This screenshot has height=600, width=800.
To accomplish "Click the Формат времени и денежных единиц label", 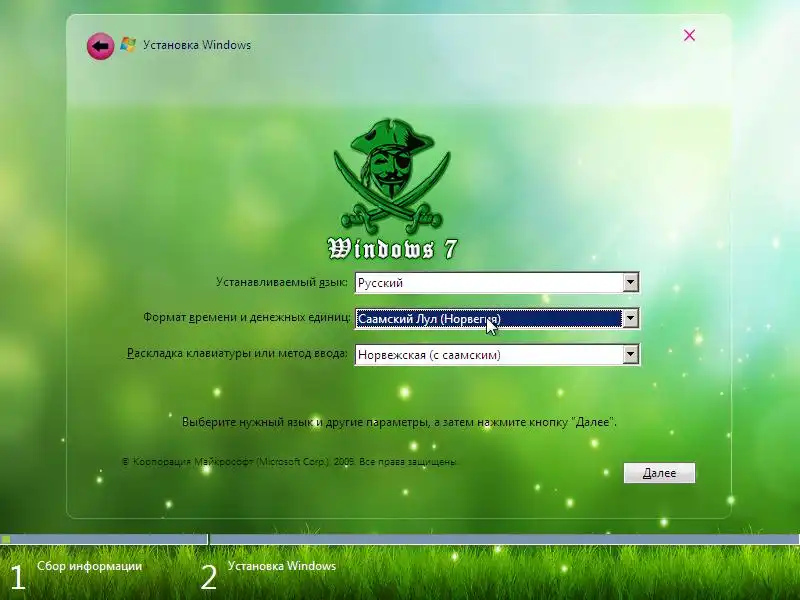I will click(x=246, y=317).
